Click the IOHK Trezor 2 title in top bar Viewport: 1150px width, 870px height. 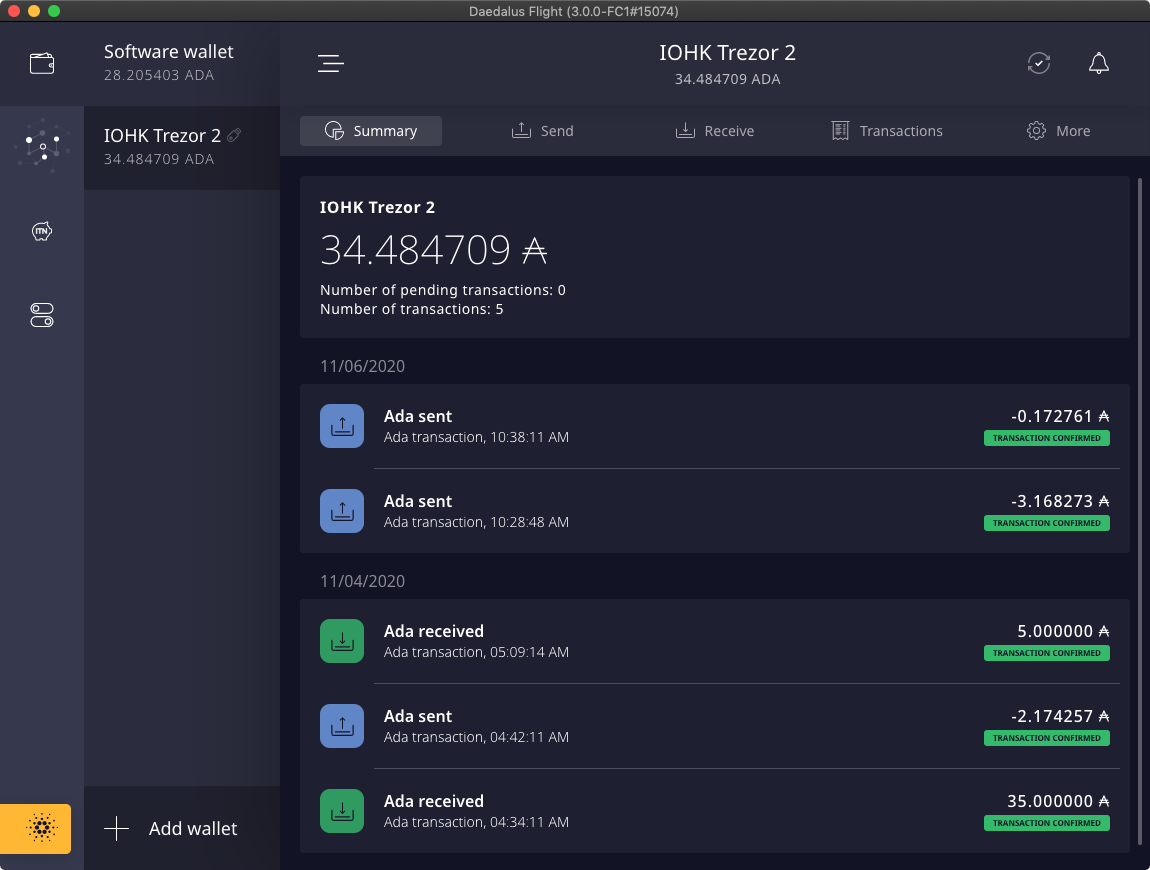coord(728,53)
